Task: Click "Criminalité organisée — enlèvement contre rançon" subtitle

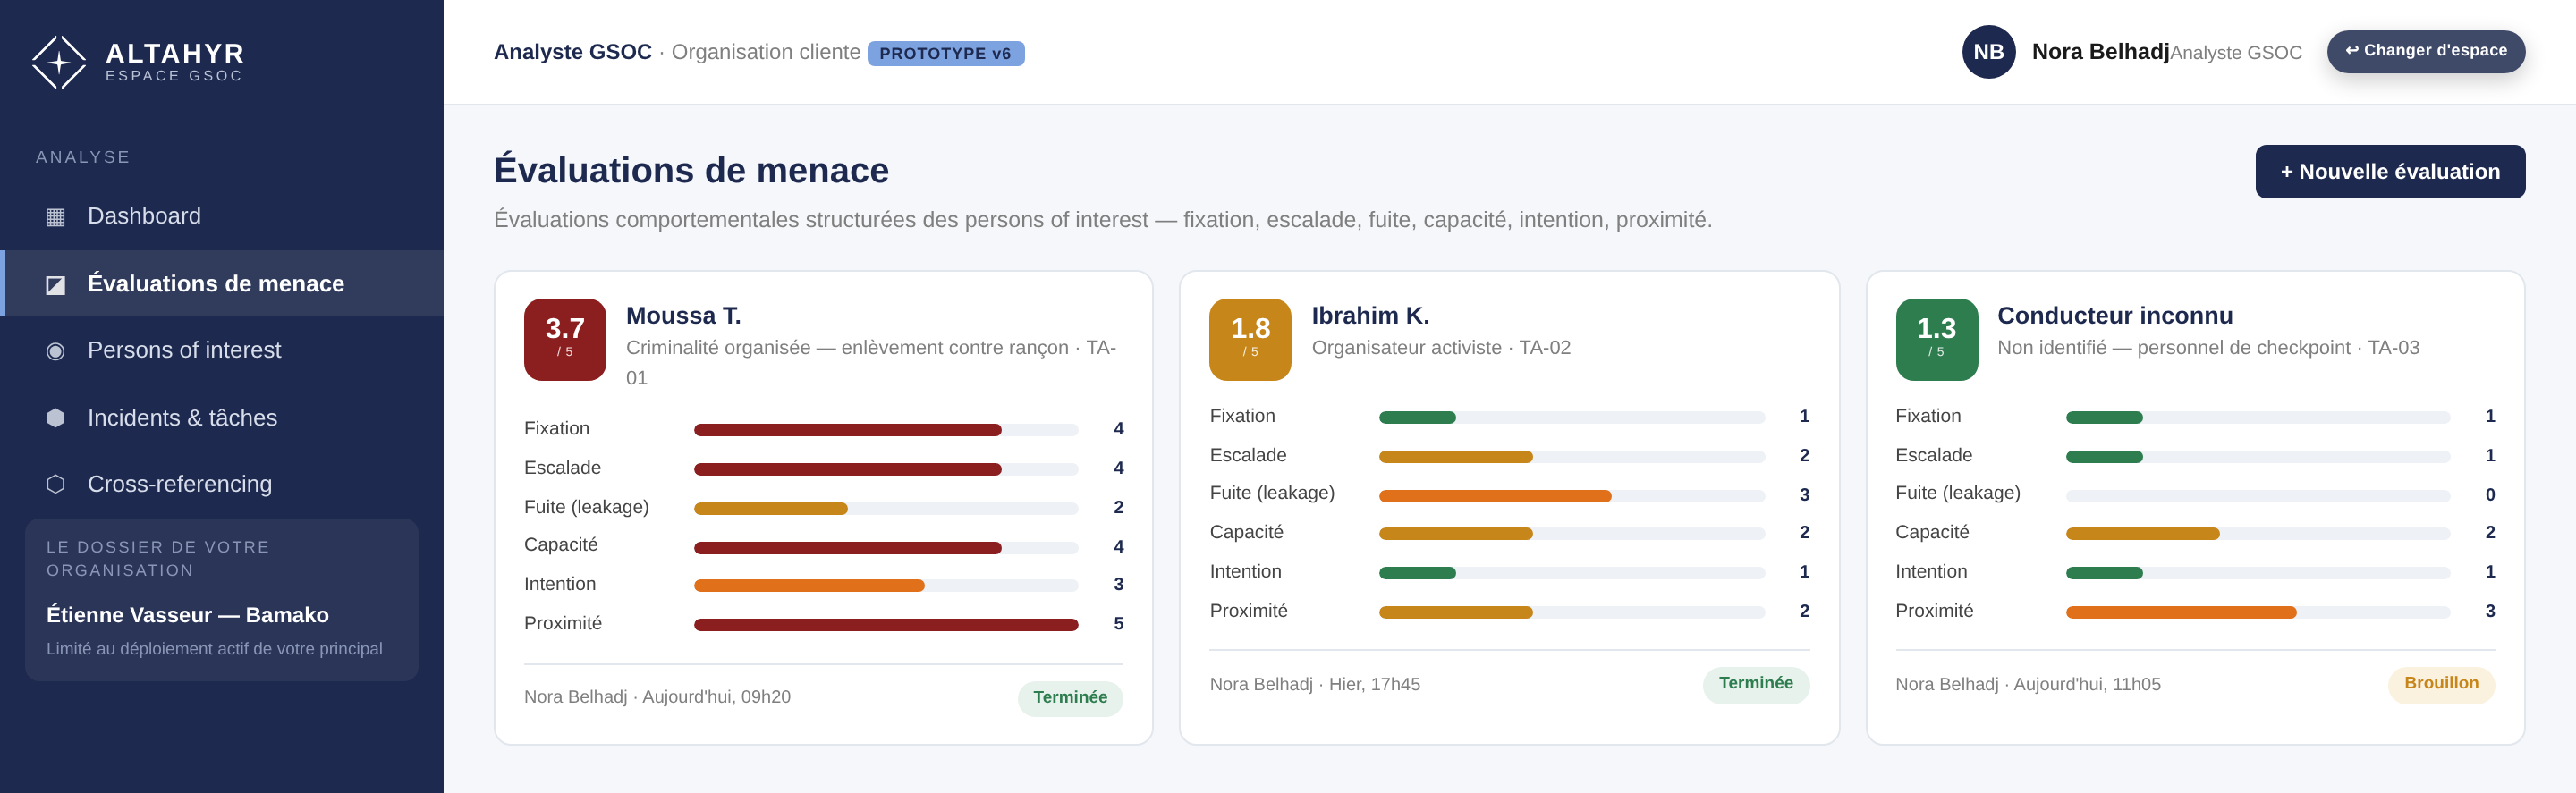Action: pos(847,348)
